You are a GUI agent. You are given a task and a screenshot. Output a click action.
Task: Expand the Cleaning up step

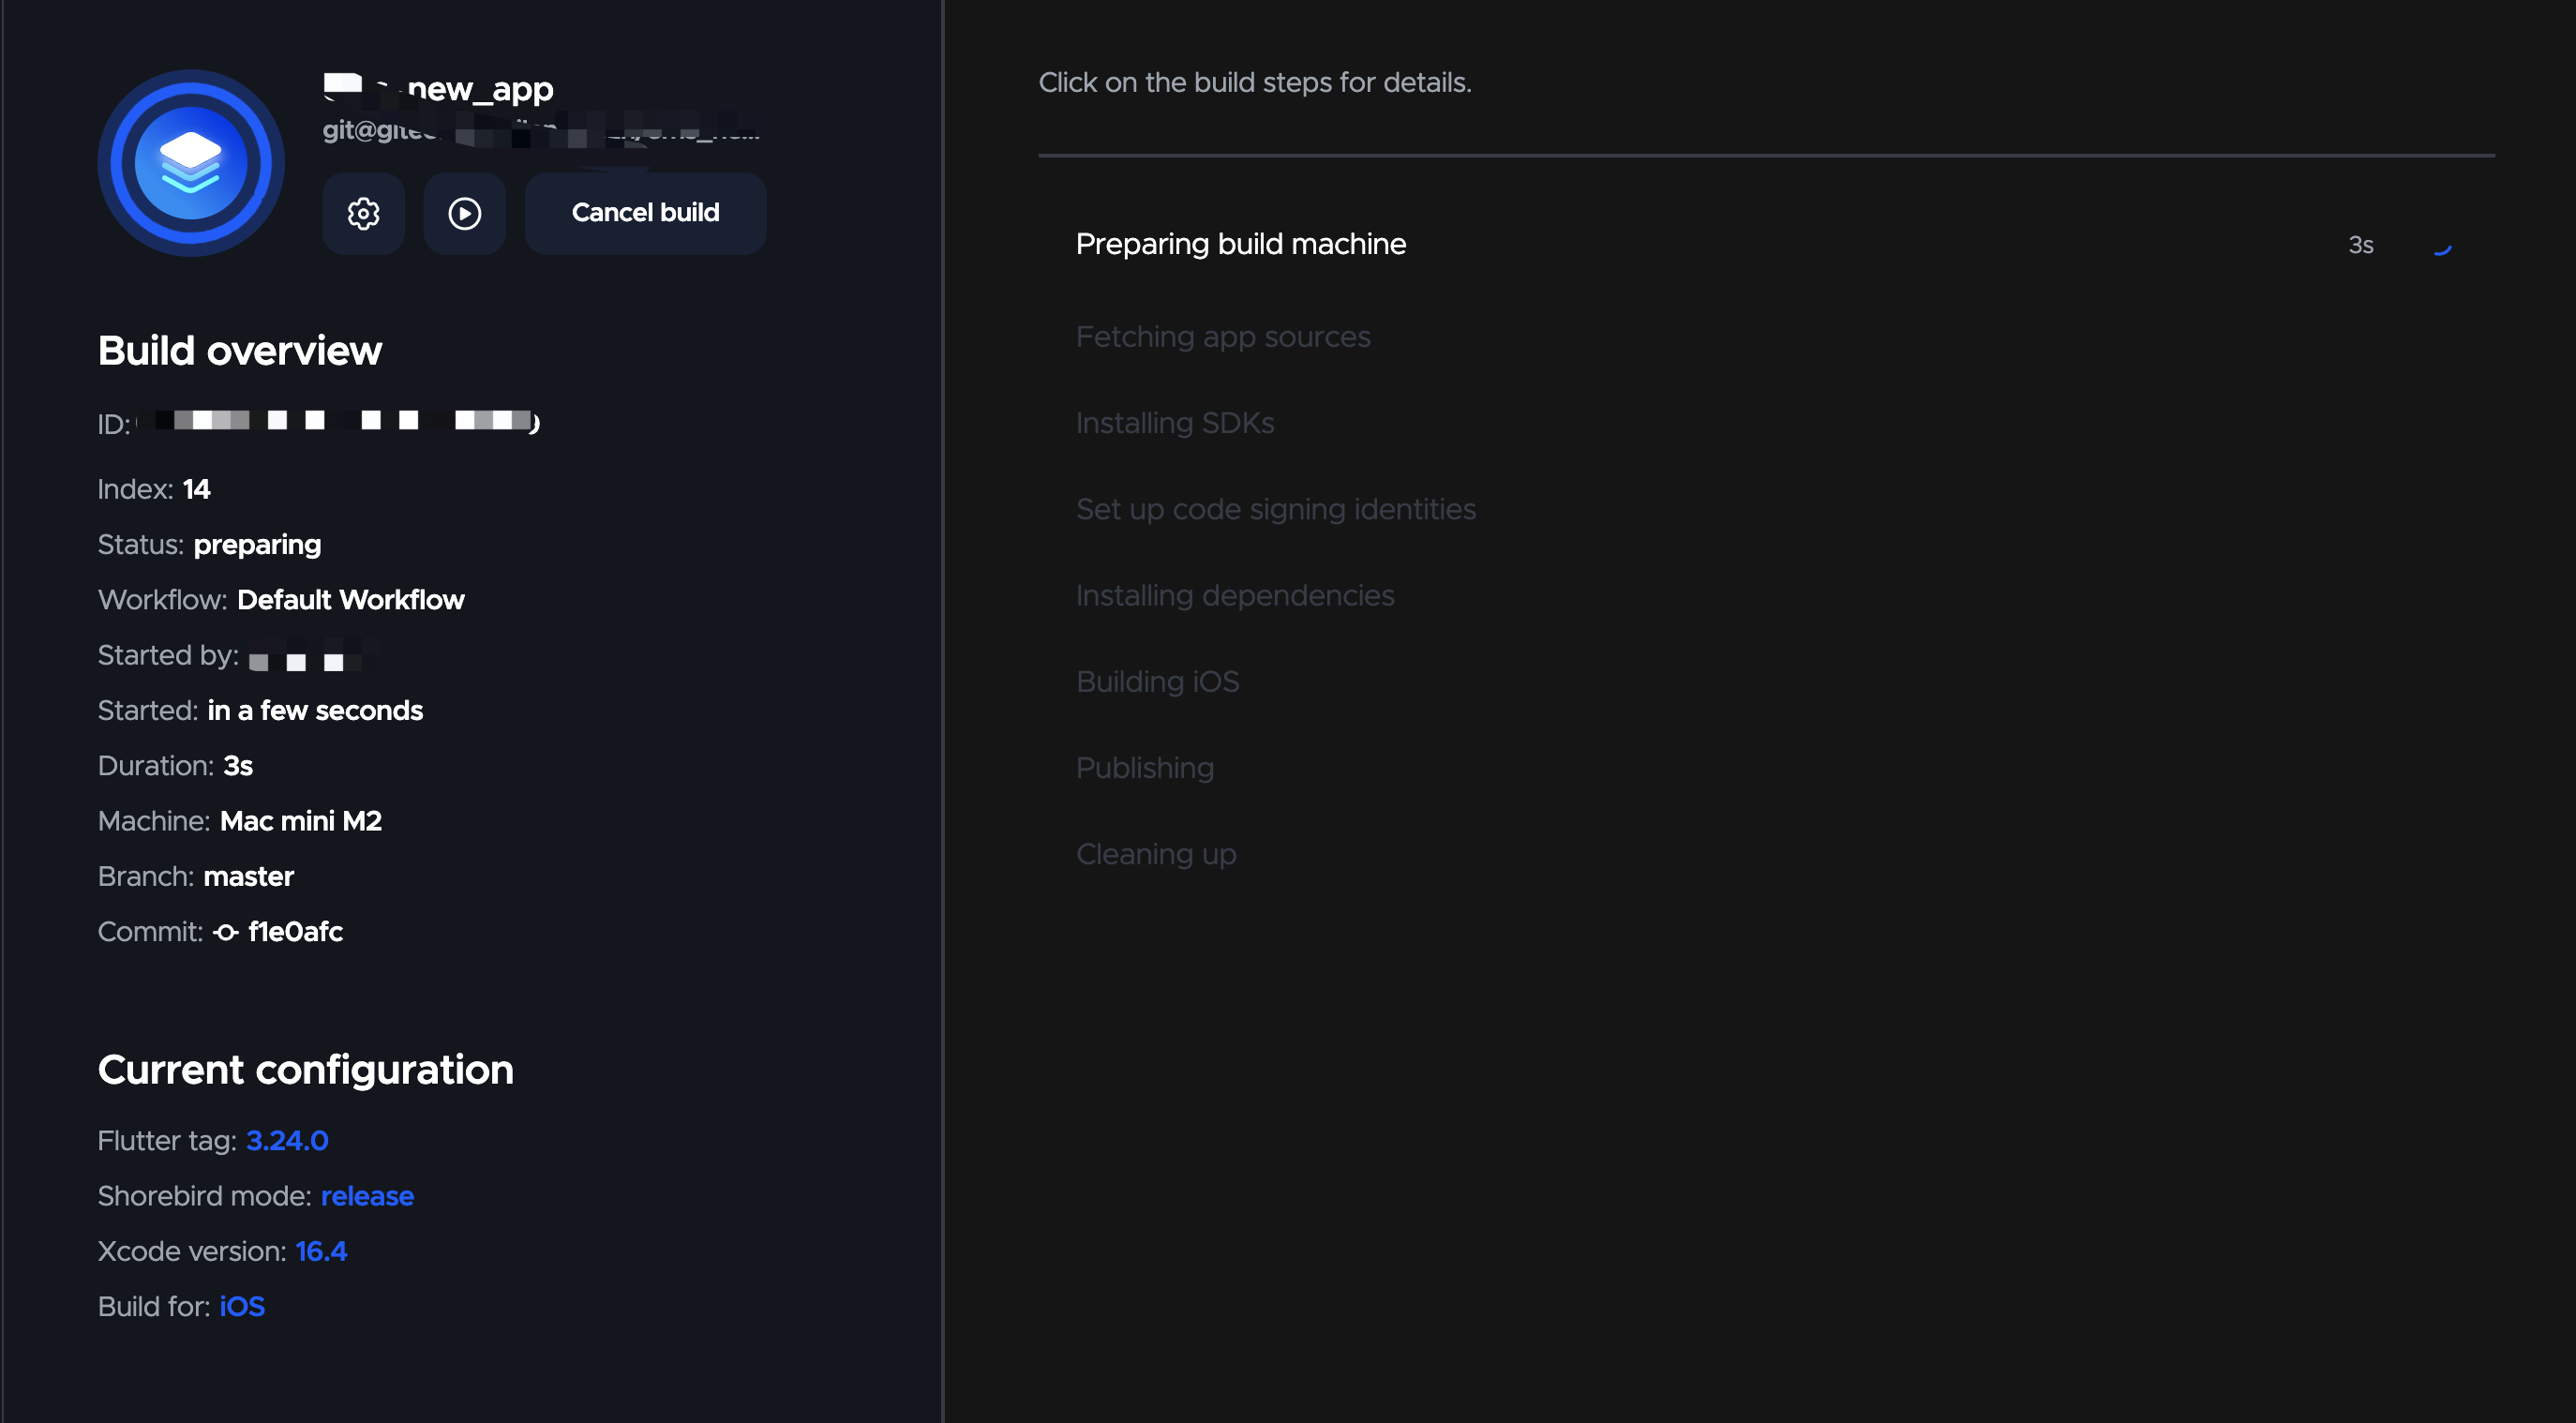pyautogui.click(x=1155, y=854)
